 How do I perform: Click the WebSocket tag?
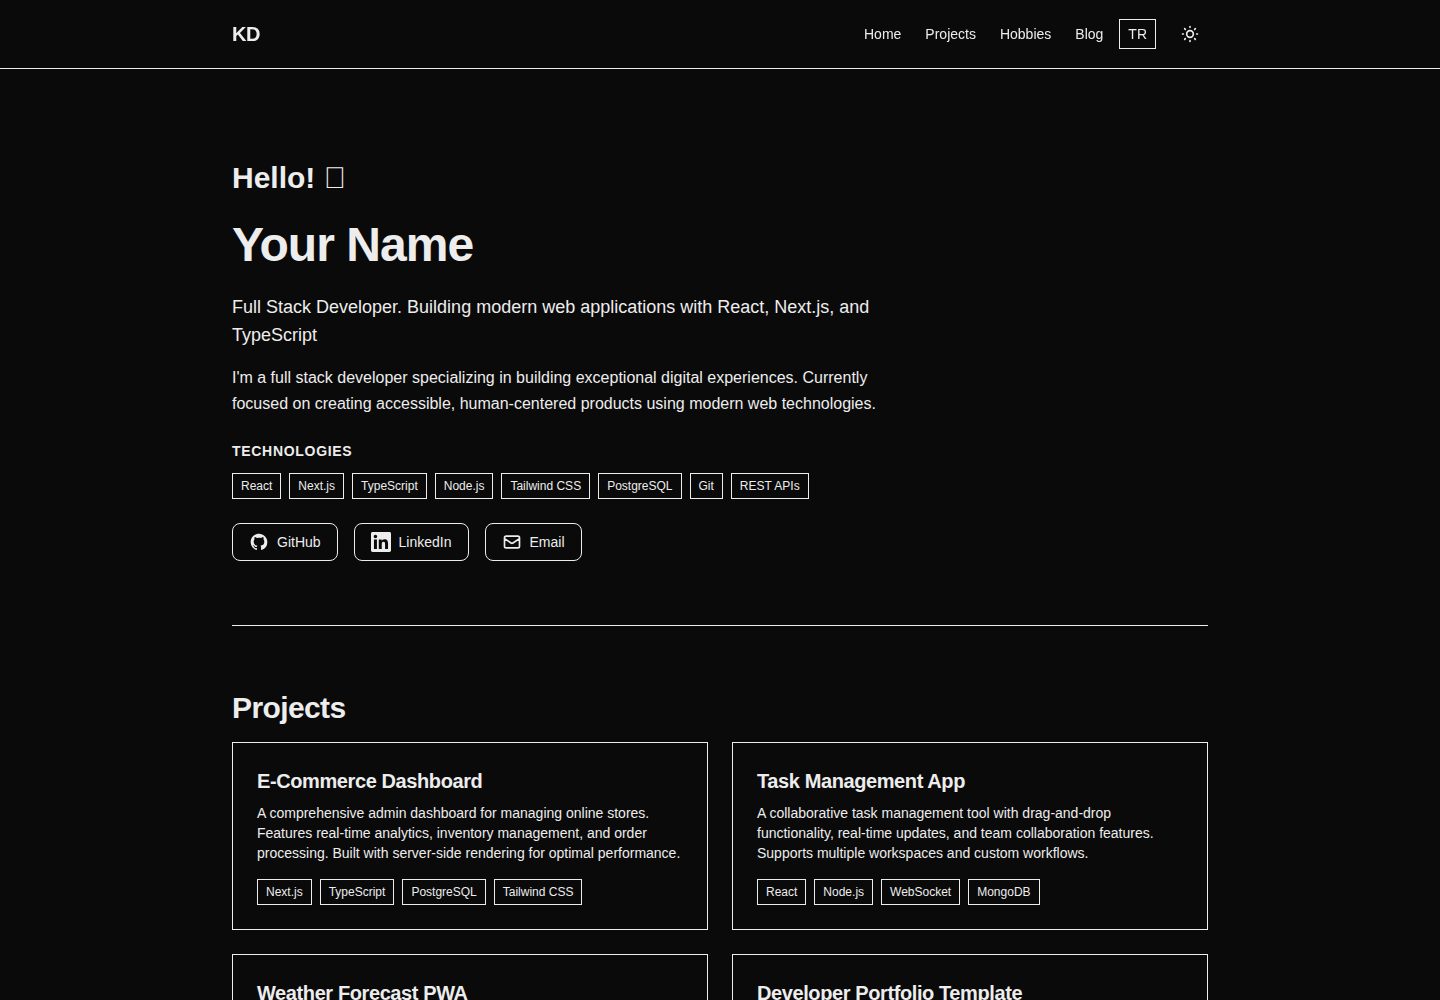(x=920, y=892)
